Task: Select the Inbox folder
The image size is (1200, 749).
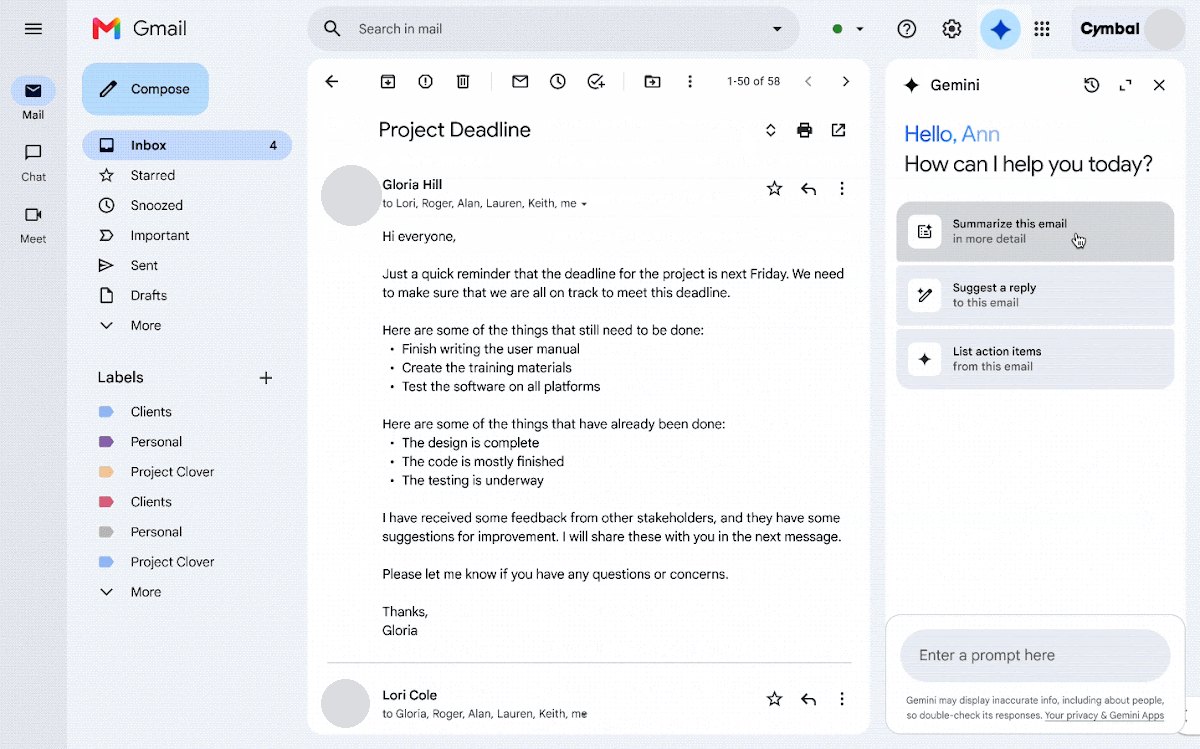Action: (187, 145)
